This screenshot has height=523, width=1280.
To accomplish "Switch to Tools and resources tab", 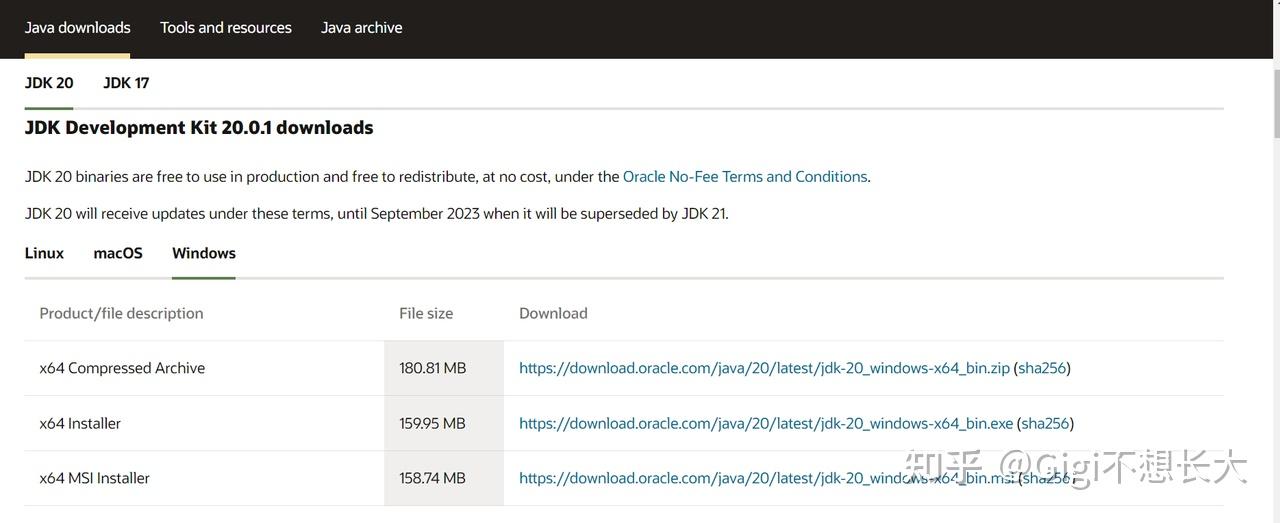I will pyautogui.click(x=226, y=28).
